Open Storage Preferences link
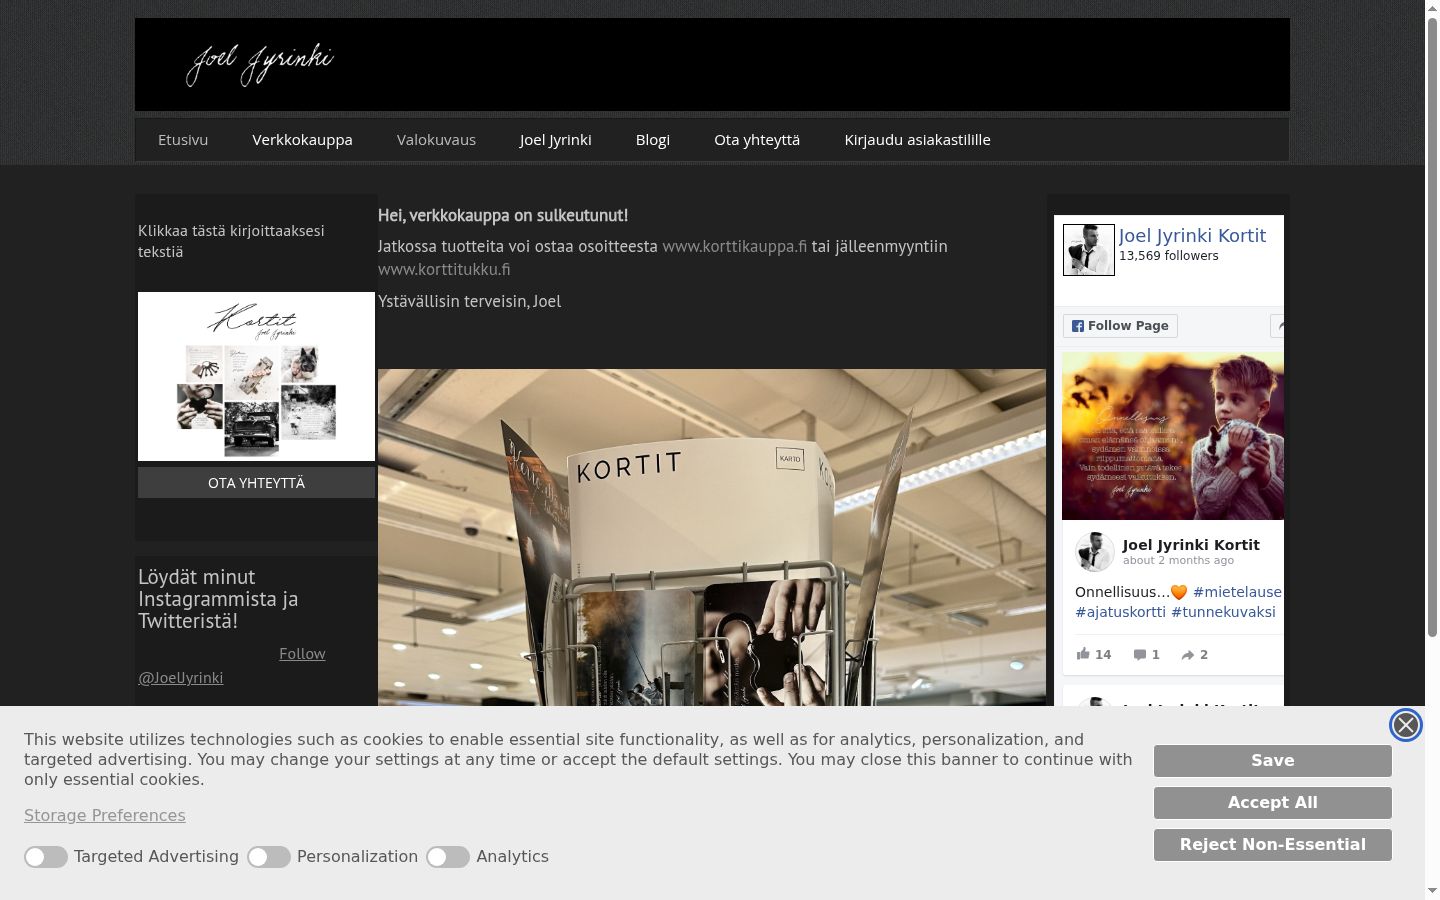This screenshot has height=900, width=1440. pos(105,815)
